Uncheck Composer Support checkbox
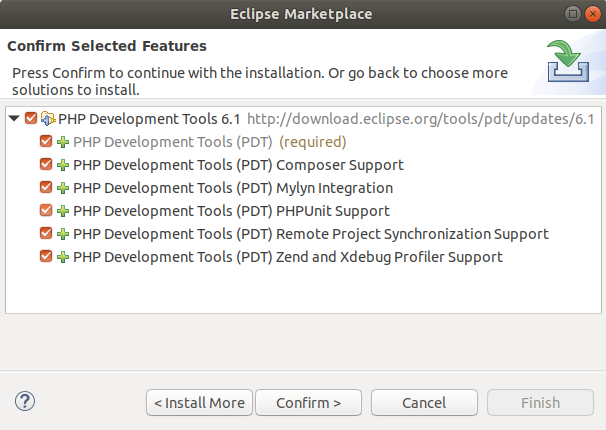The image size is (606, 430). coord(46,164)
